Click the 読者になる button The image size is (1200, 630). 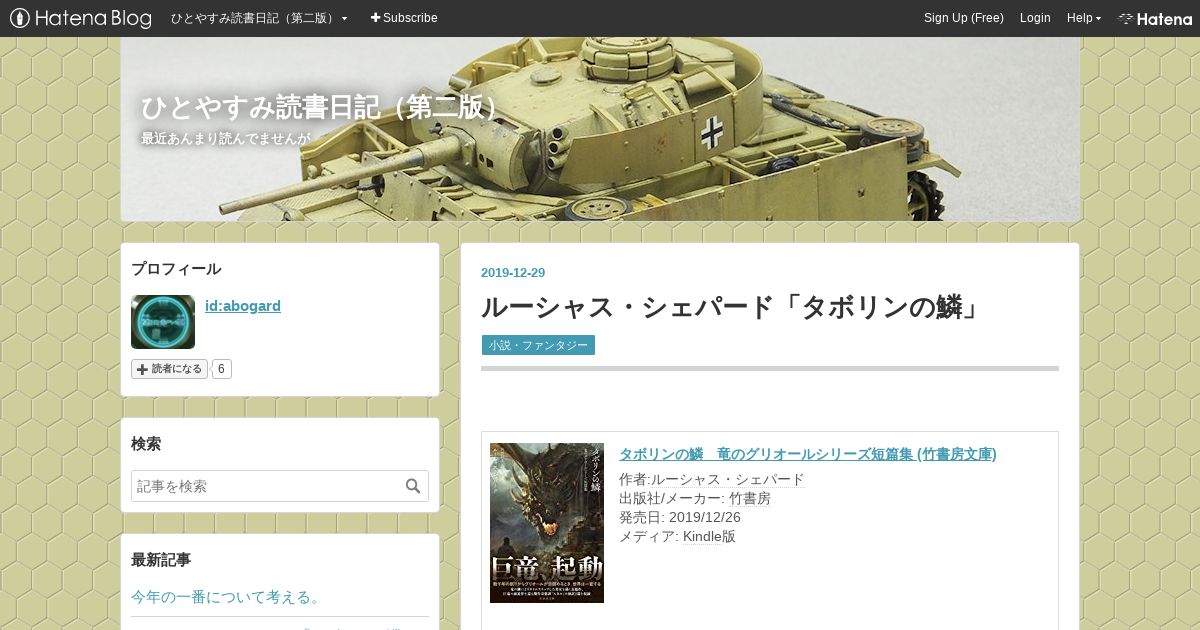click(169, 369)
